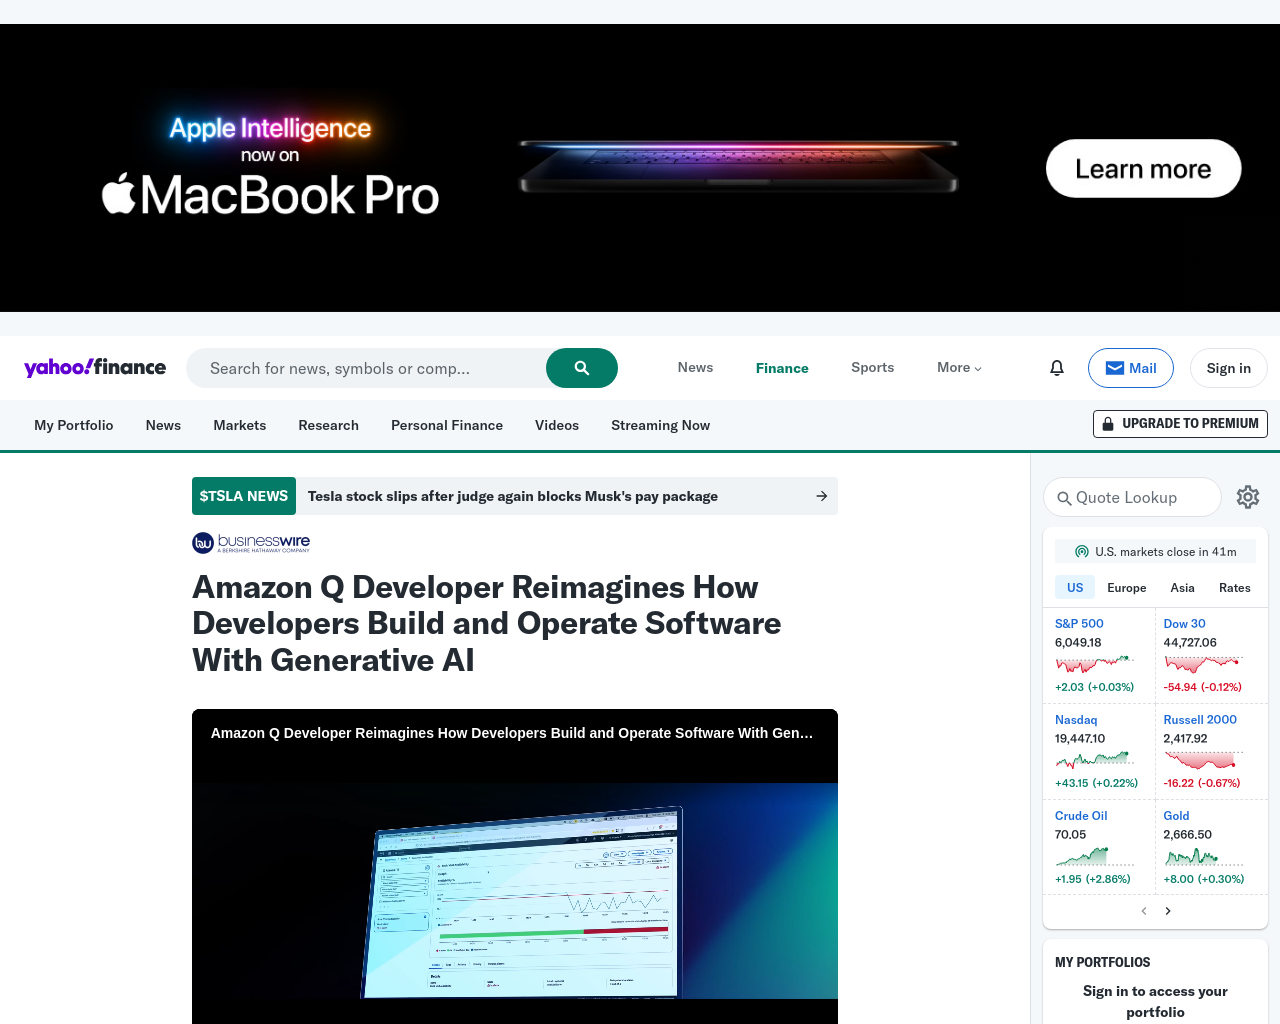Click the lock icon on Upgrade to Premium
This screenshot has width=1280, height=1024.
(1108, 424)
